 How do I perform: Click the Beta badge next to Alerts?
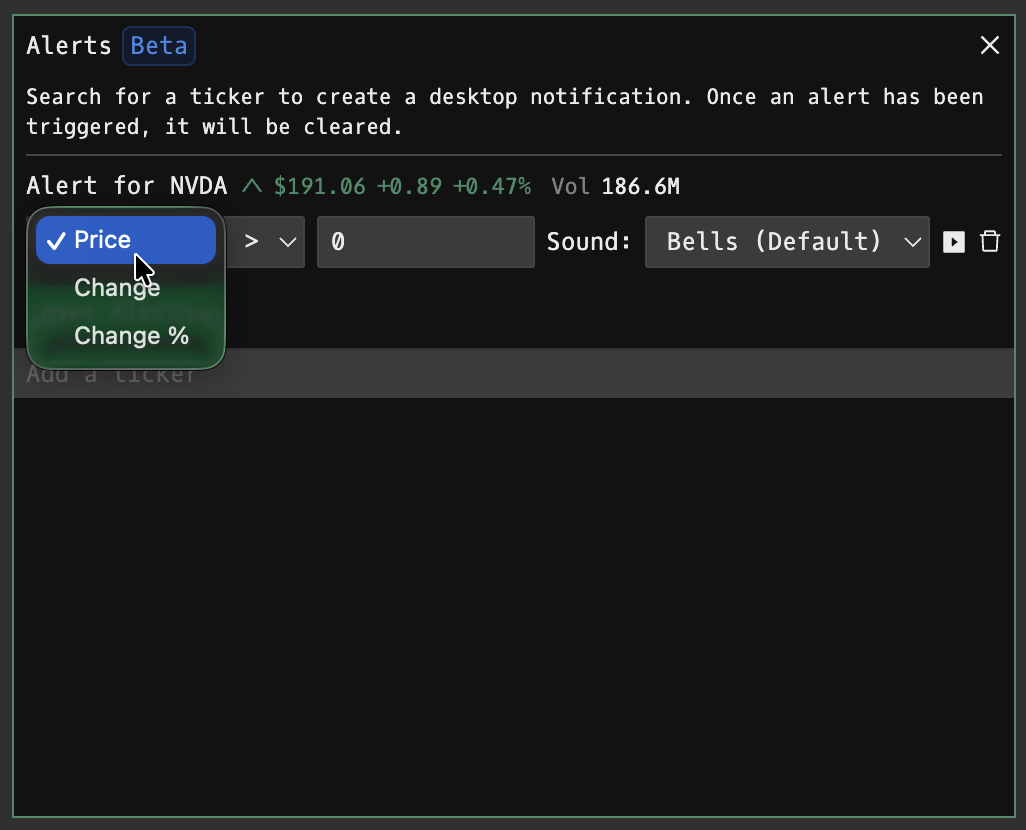tap(159, 46)
